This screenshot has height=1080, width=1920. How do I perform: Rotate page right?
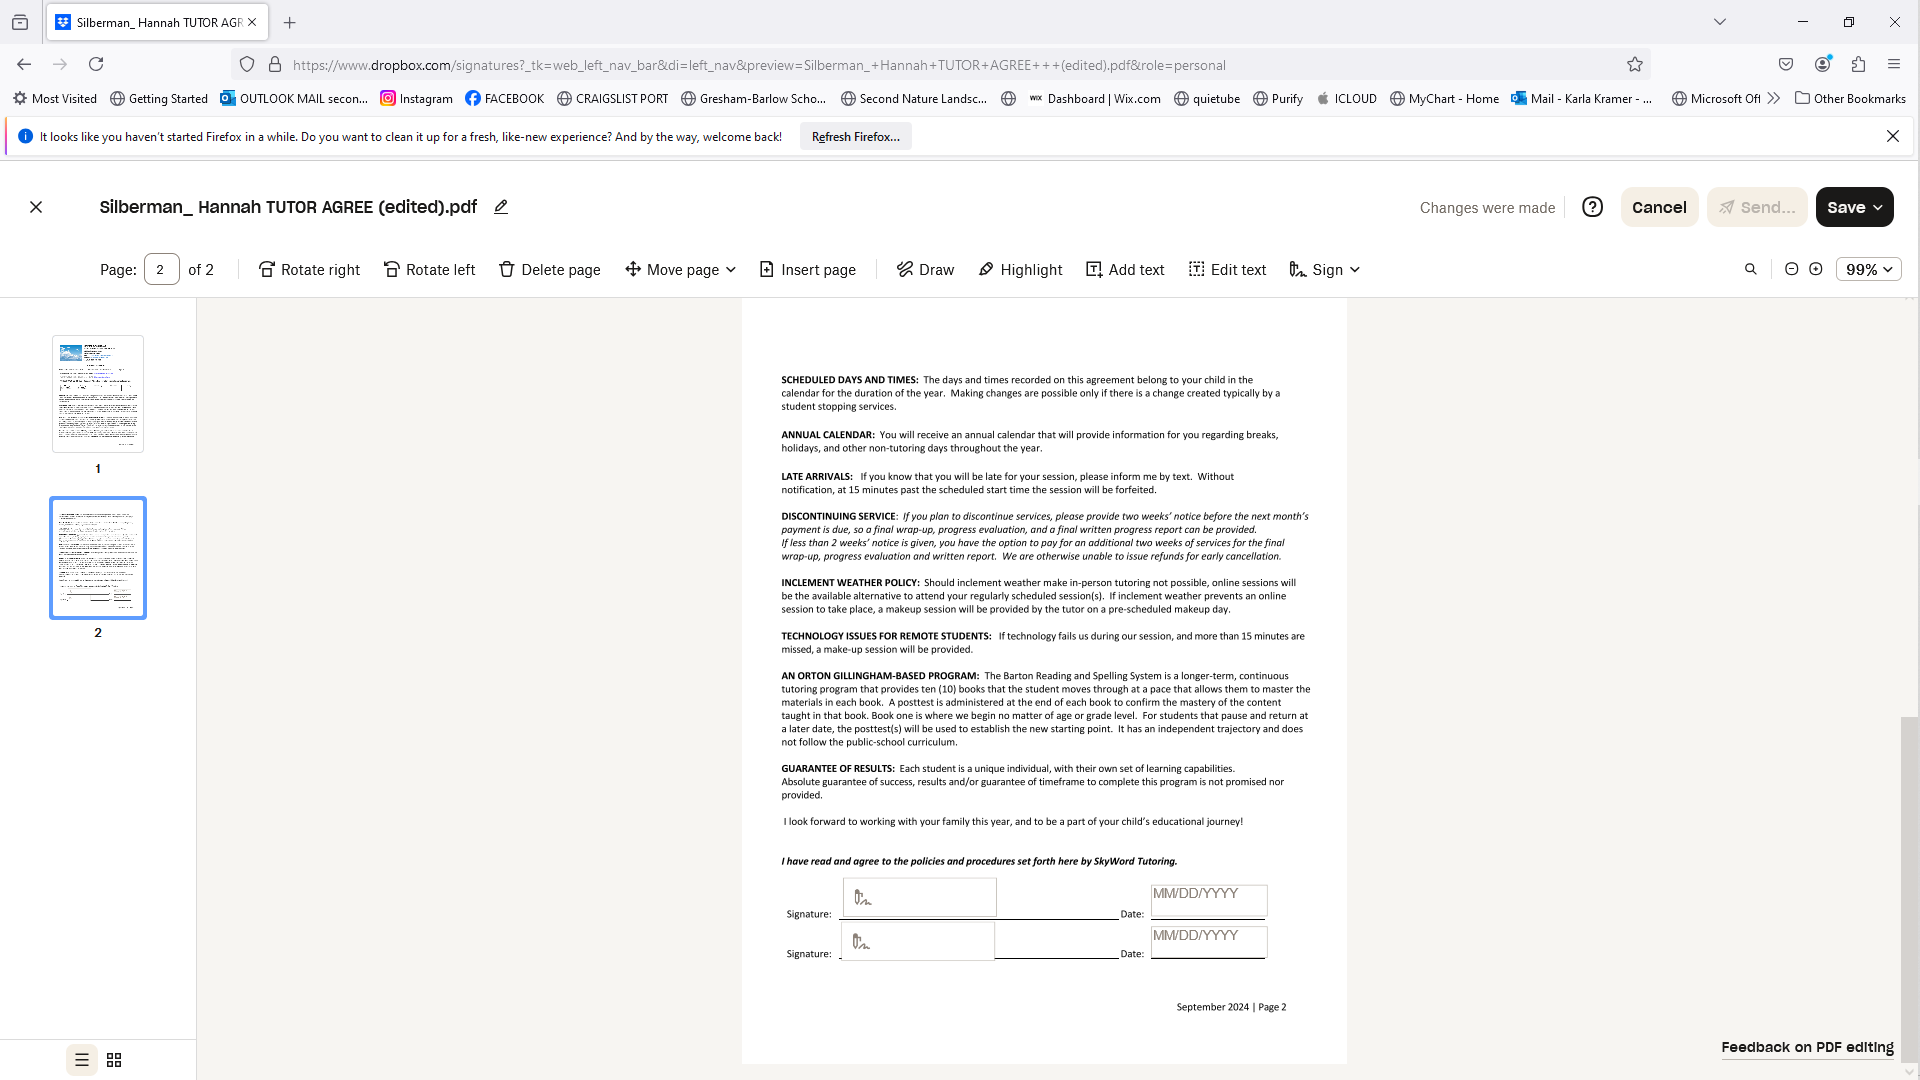coord(309,270)
